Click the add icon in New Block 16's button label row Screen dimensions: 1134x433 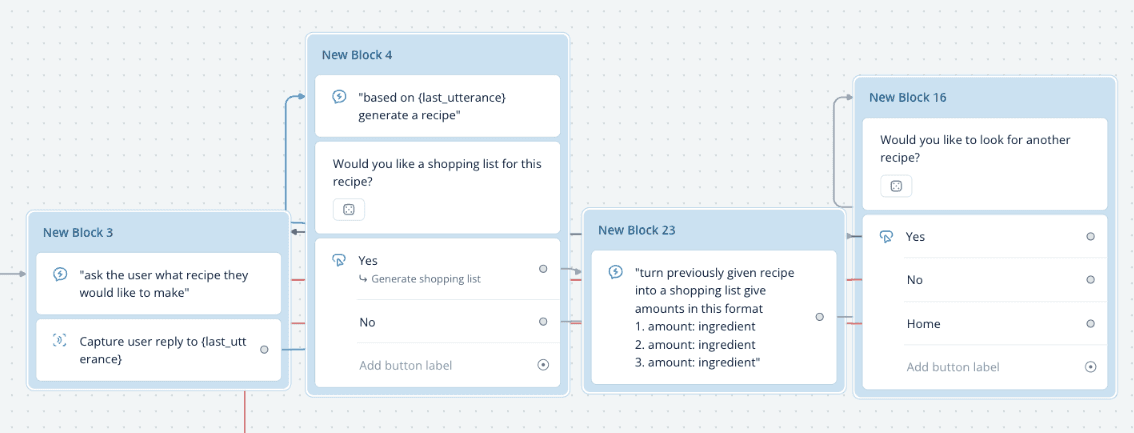coord(1090,367)
